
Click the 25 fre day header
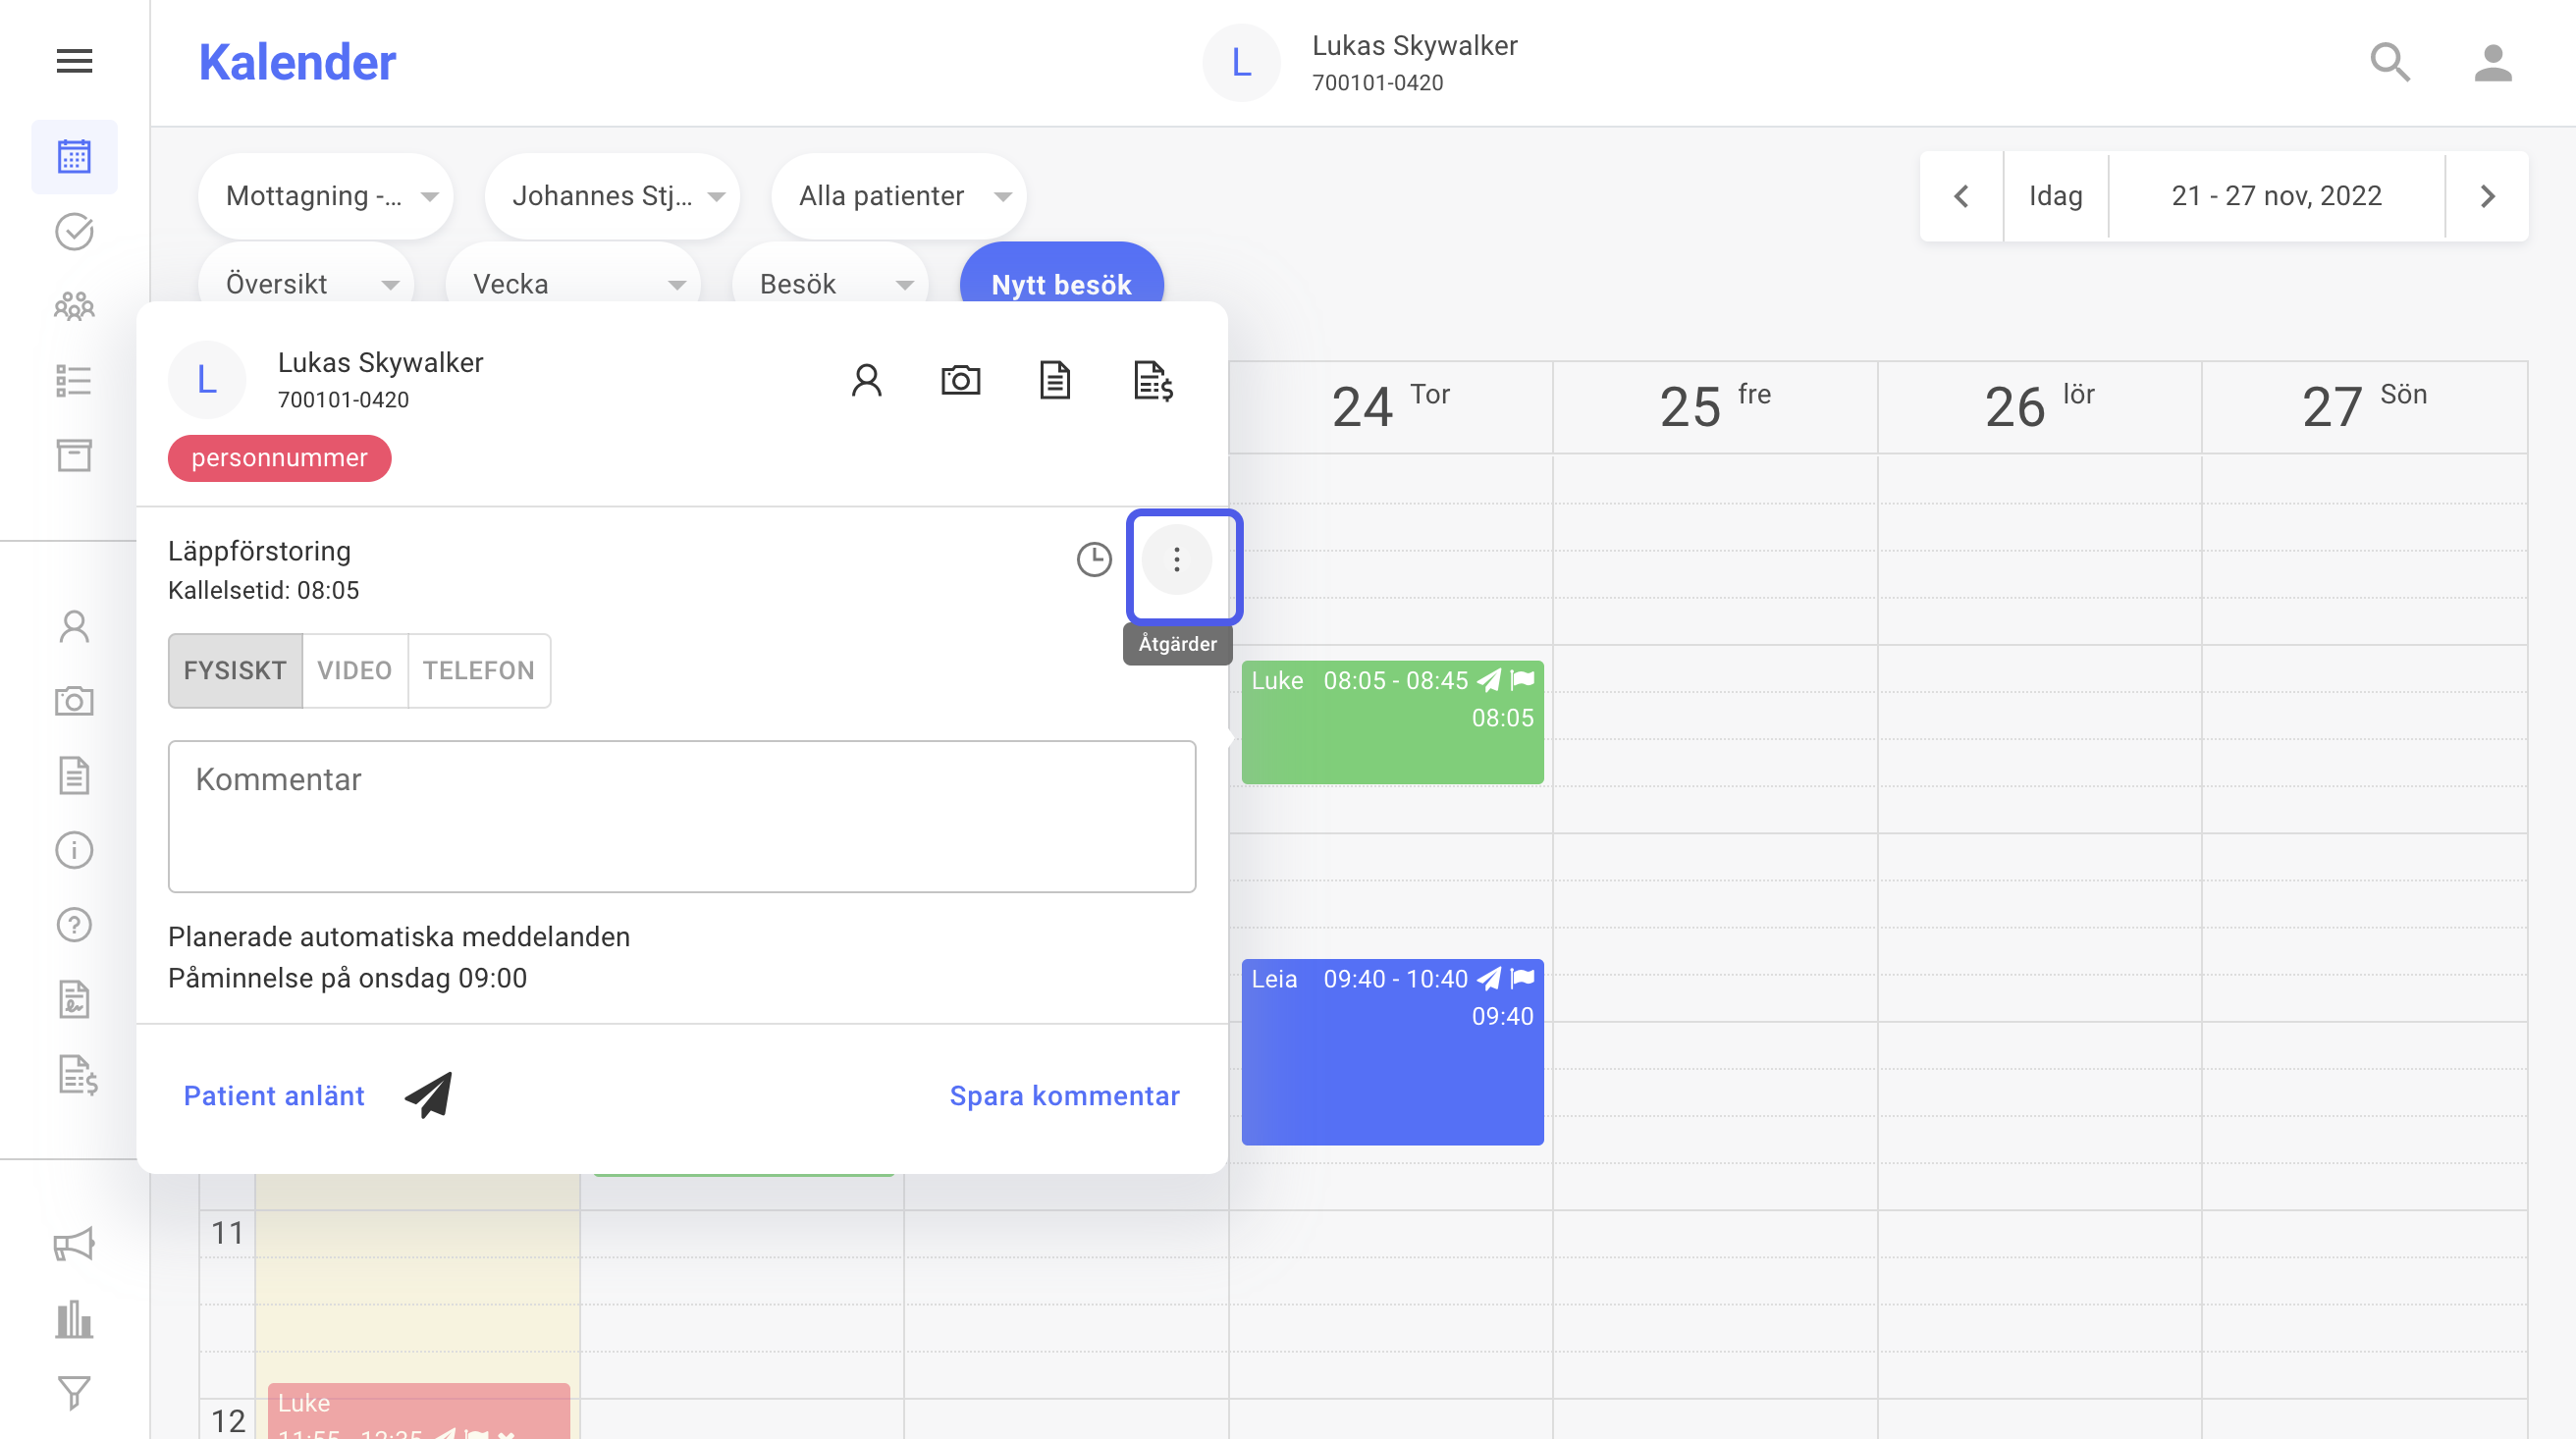point(1714,406)
